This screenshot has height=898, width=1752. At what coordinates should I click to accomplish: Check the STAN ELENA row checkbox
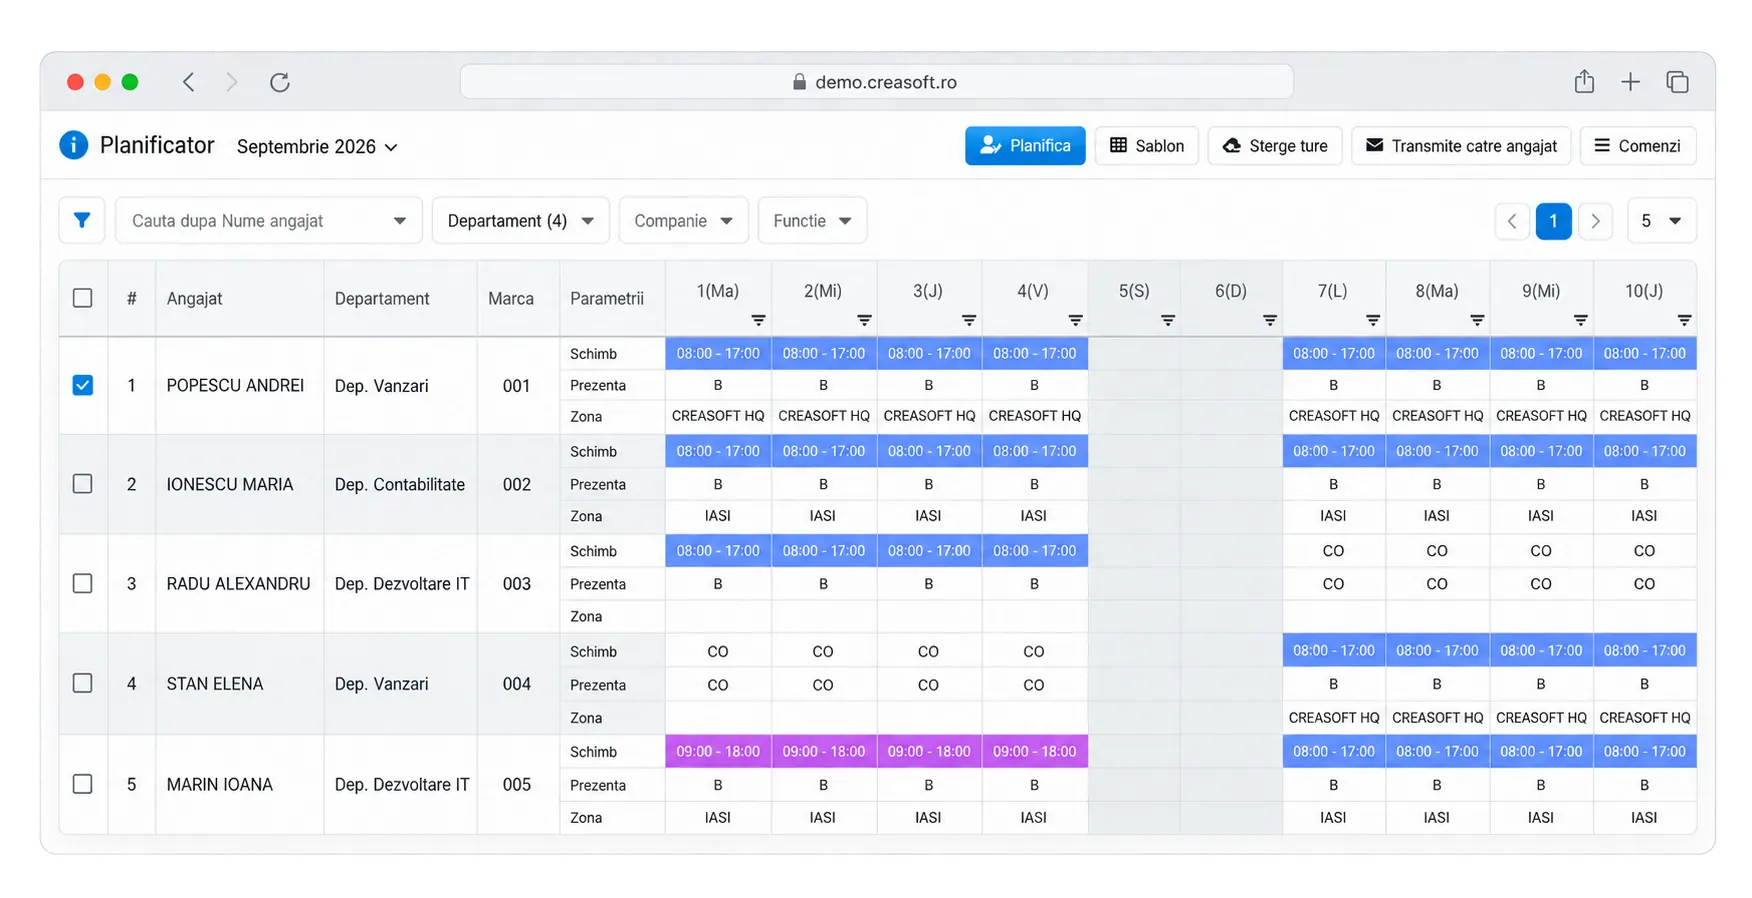83,683
